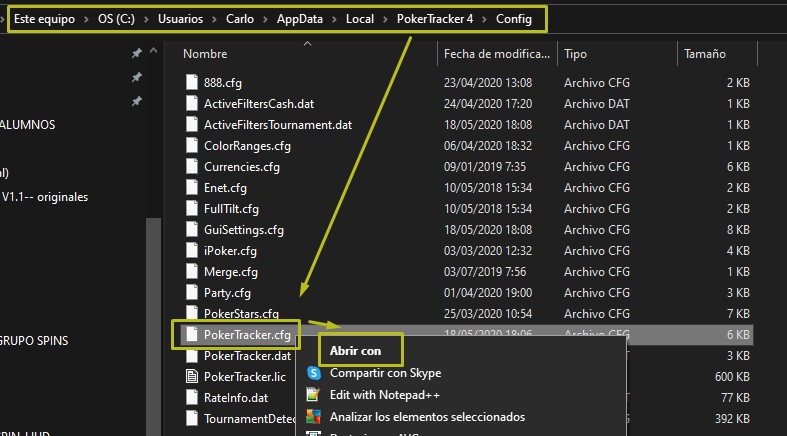The width and height of the screenshot is (787, 436).
Task: Click the PokerTracker.lic file icon
Action: tap(192, 376)
